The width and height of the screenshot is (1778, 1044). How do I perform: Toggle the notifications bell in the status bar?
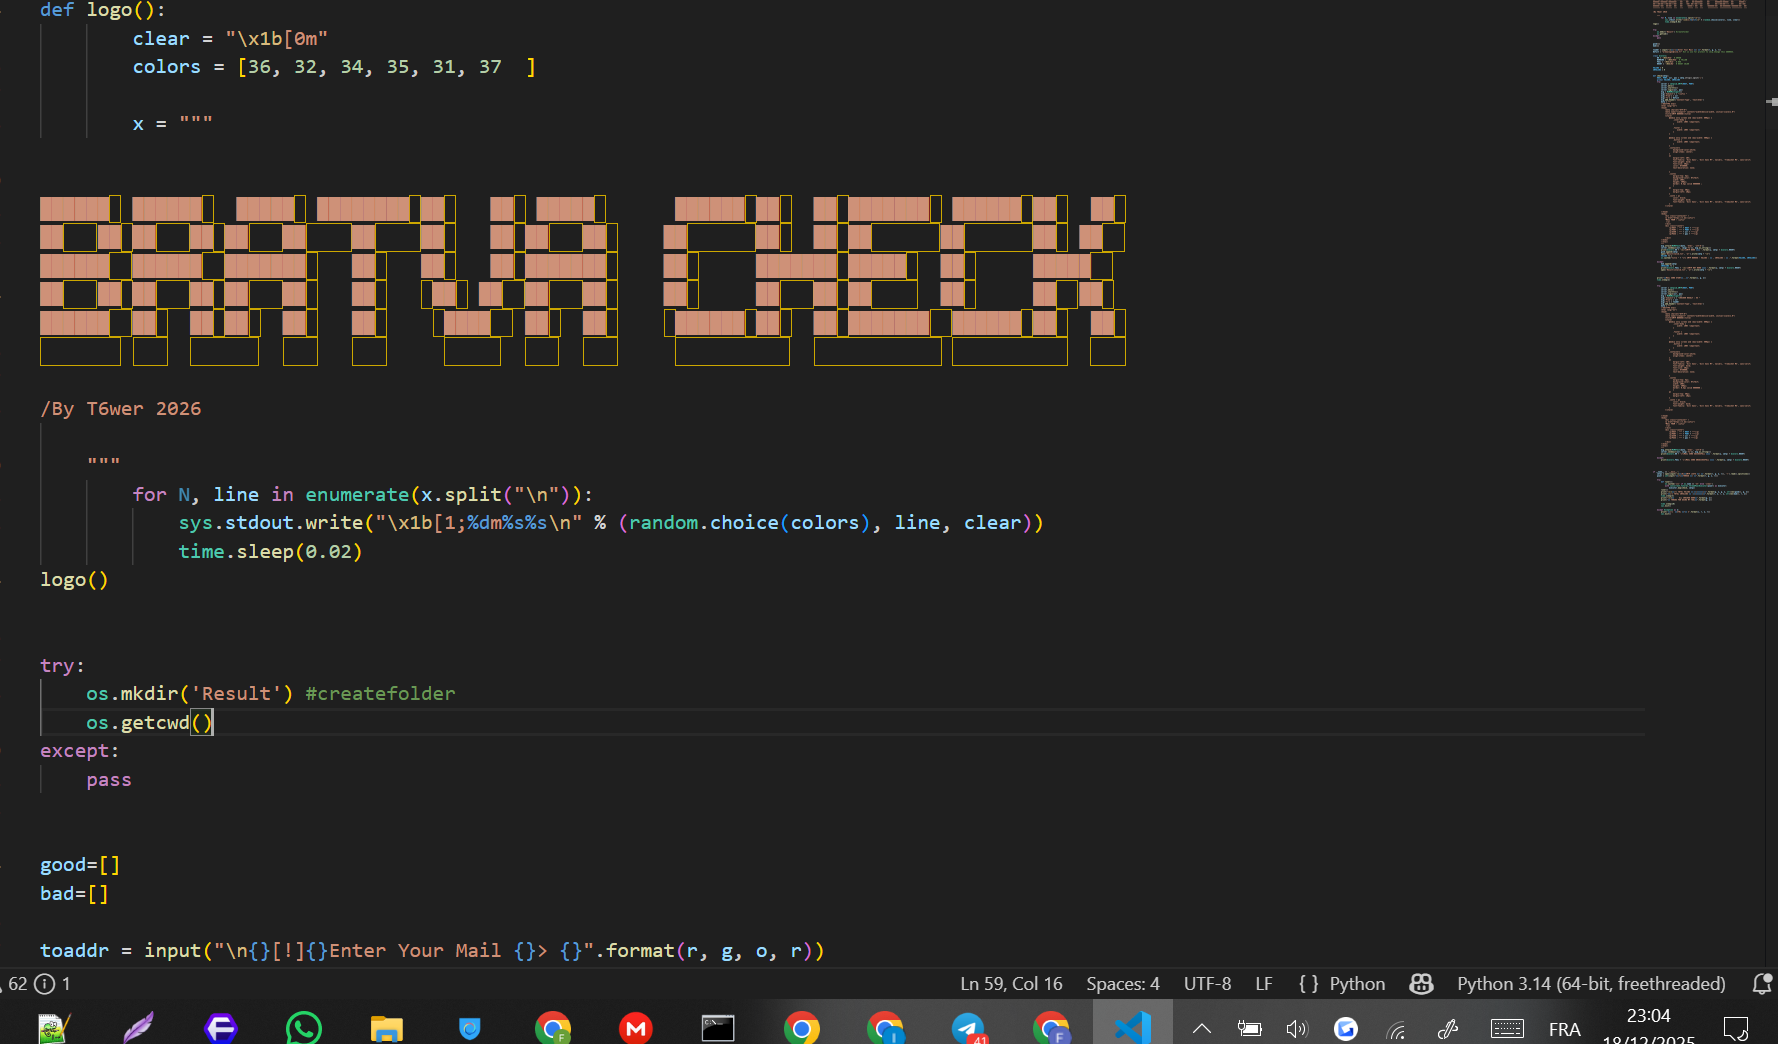(1761, 983)
